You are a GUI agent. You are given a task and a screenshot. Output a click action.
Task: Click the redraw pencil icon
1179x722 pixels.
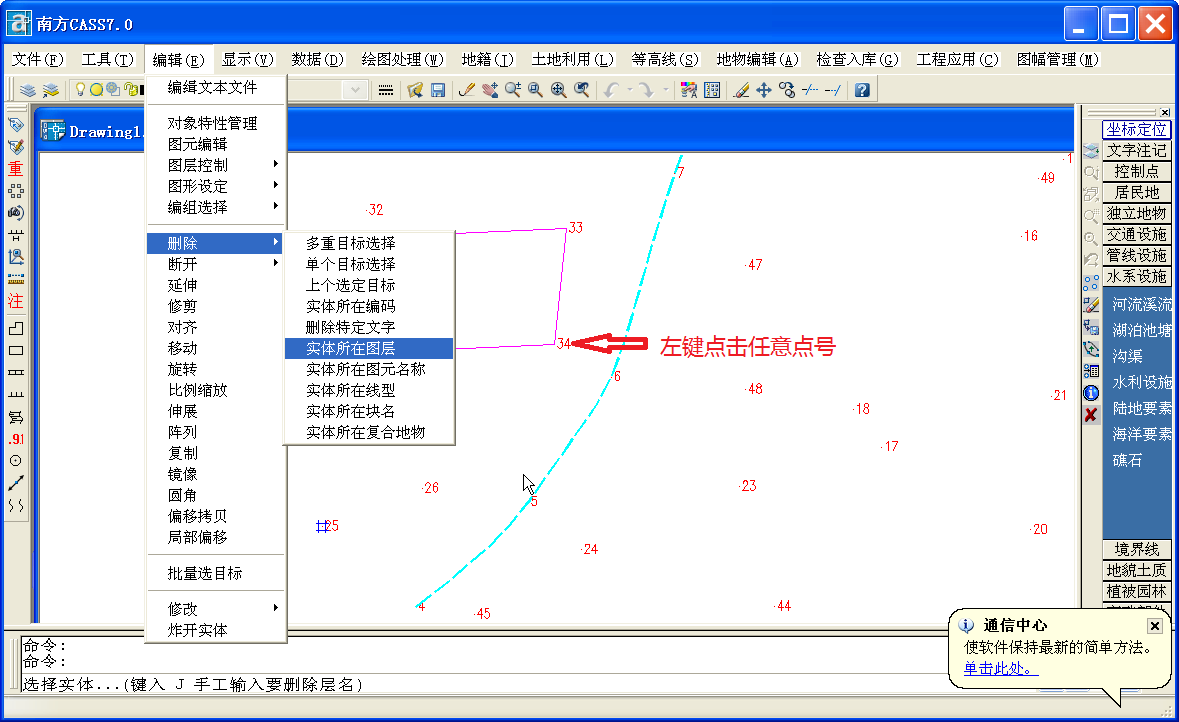(x=467, y=90)
